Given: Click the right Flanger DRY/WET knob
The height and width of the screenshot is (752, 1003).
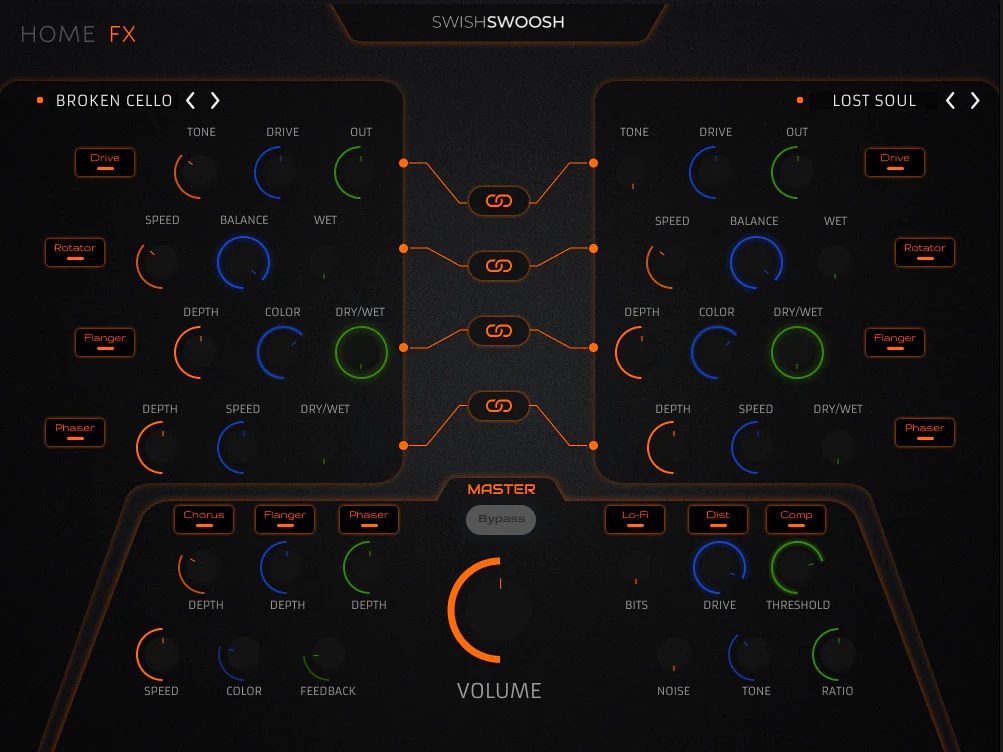Looking at the screenshot, I should tap(797, 353).
